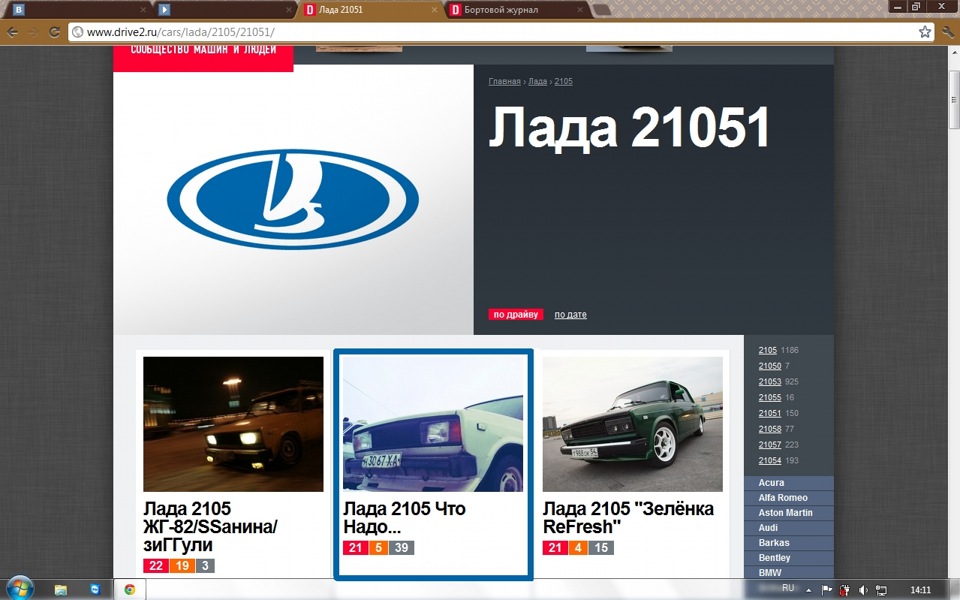Click the network icon in system tray
960x600 pixels.
[x=881, y=590]
